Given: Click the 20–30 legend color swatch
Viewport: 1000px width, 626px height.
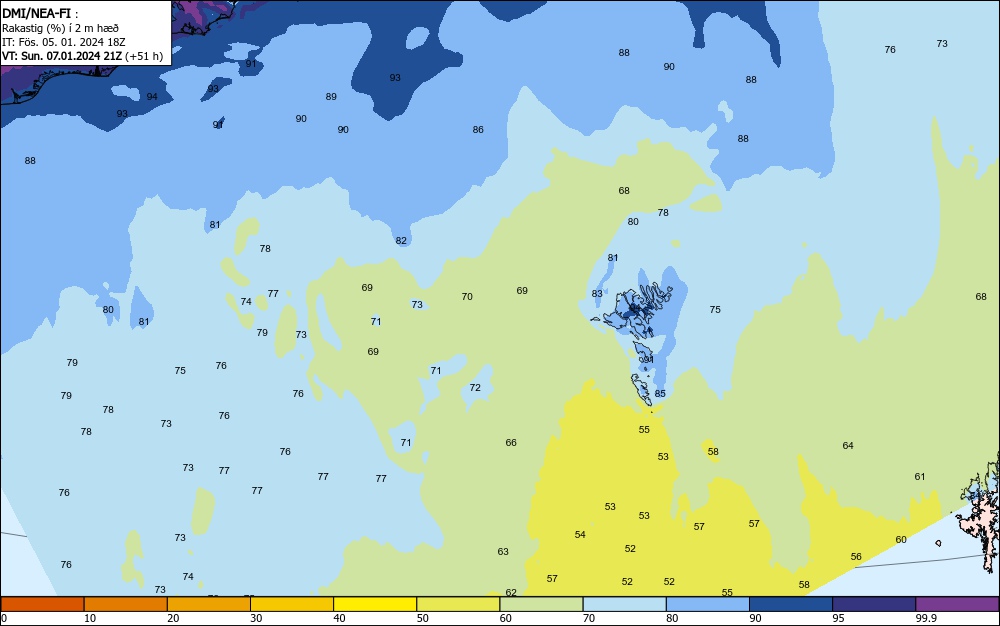Looking at the screenshot, I should [x=209, y=604].
